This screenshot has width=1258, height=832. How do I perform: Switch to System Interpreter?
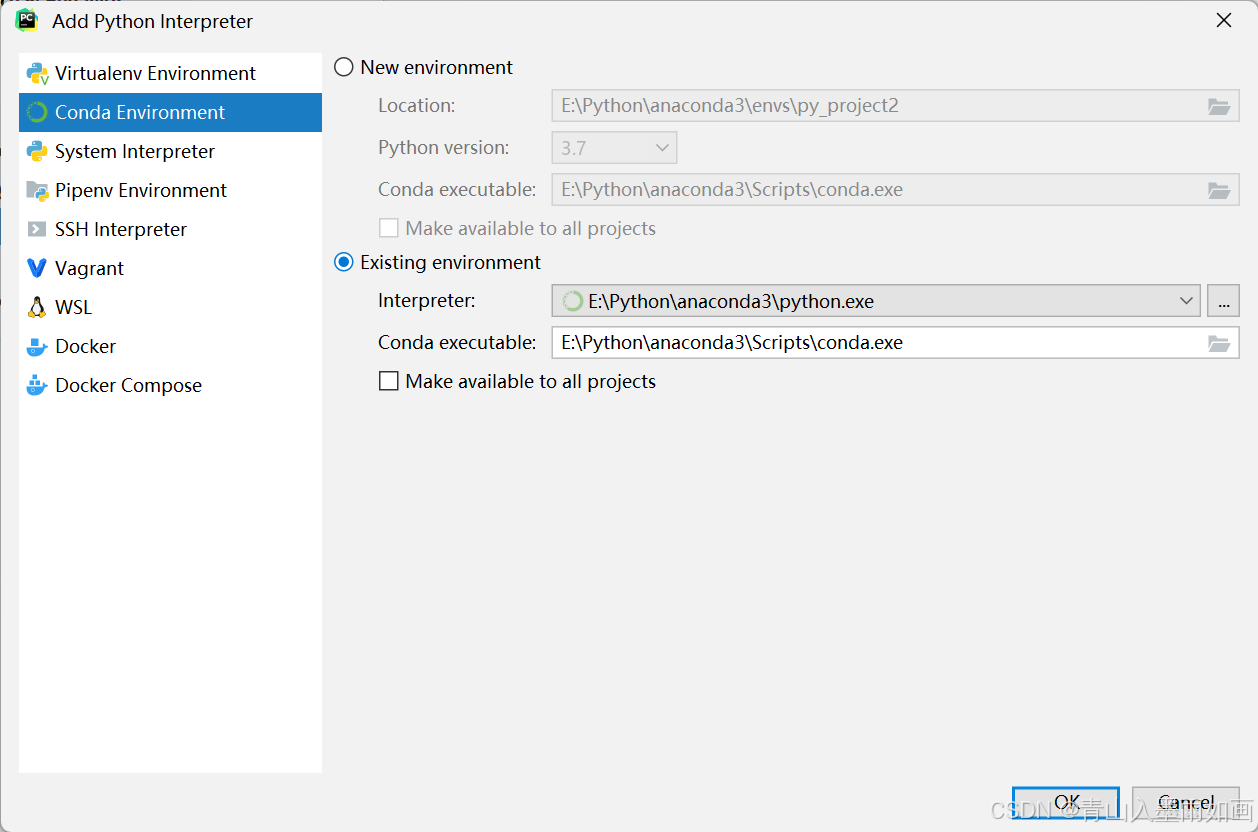(170, 152)
